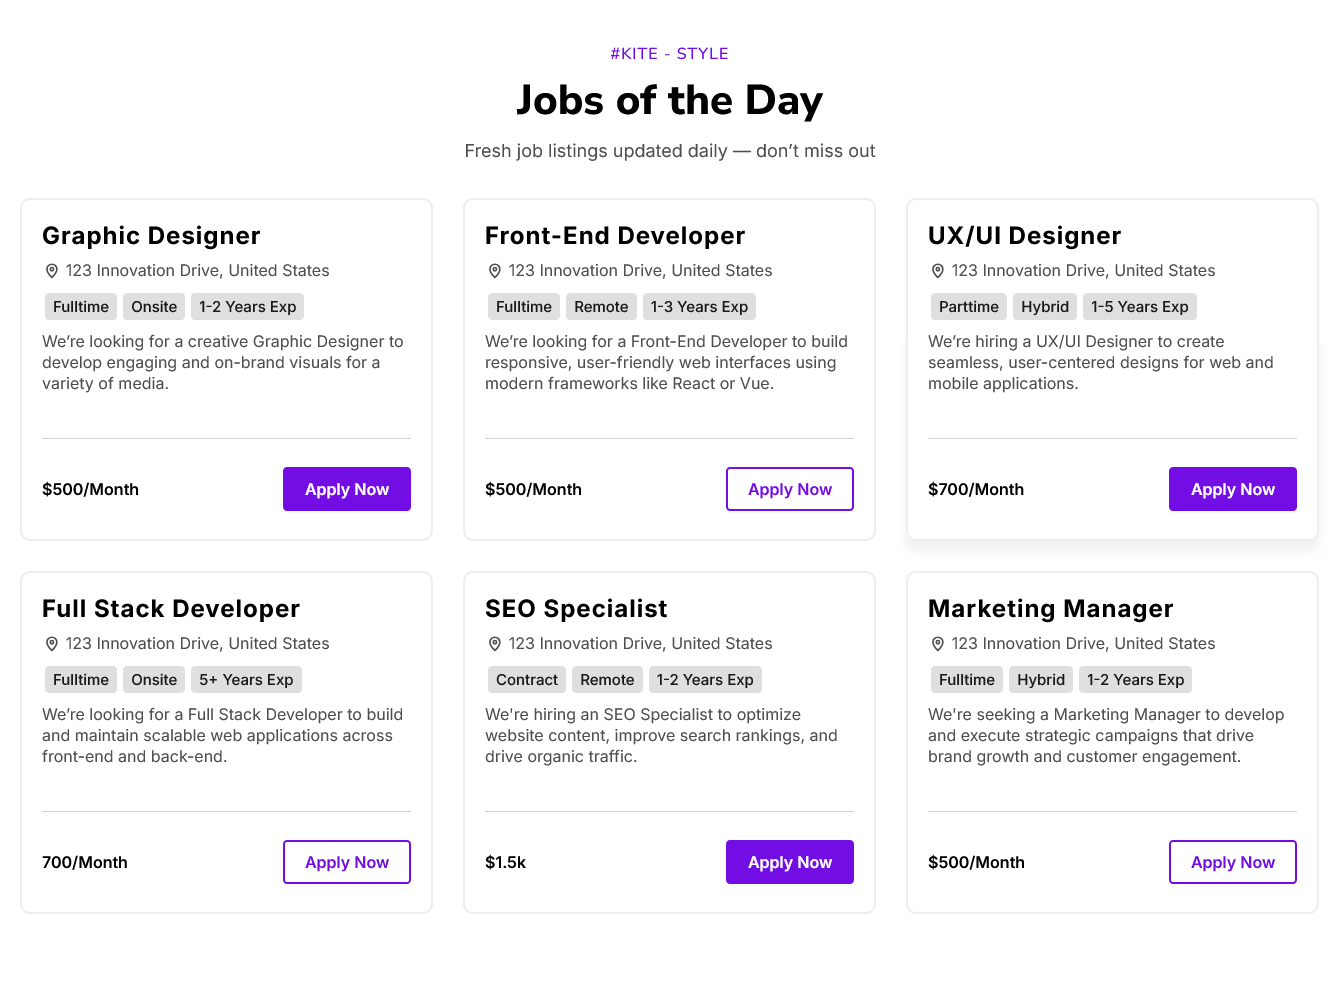Click the location pin icon on Front-End Developer card
This screenshot has width=1340, height=1004.
pyautogui.click(x=494, y=270)
